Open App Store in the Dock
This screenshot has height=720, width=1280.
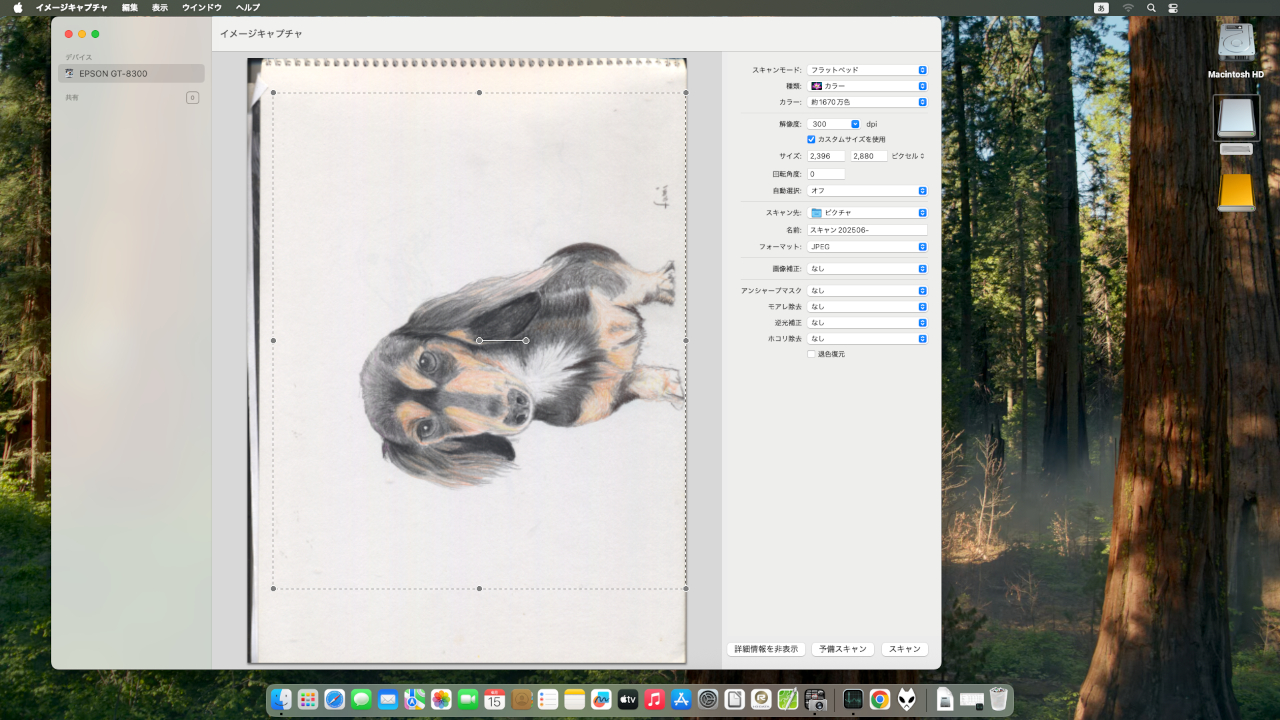(x=682, y=699)
